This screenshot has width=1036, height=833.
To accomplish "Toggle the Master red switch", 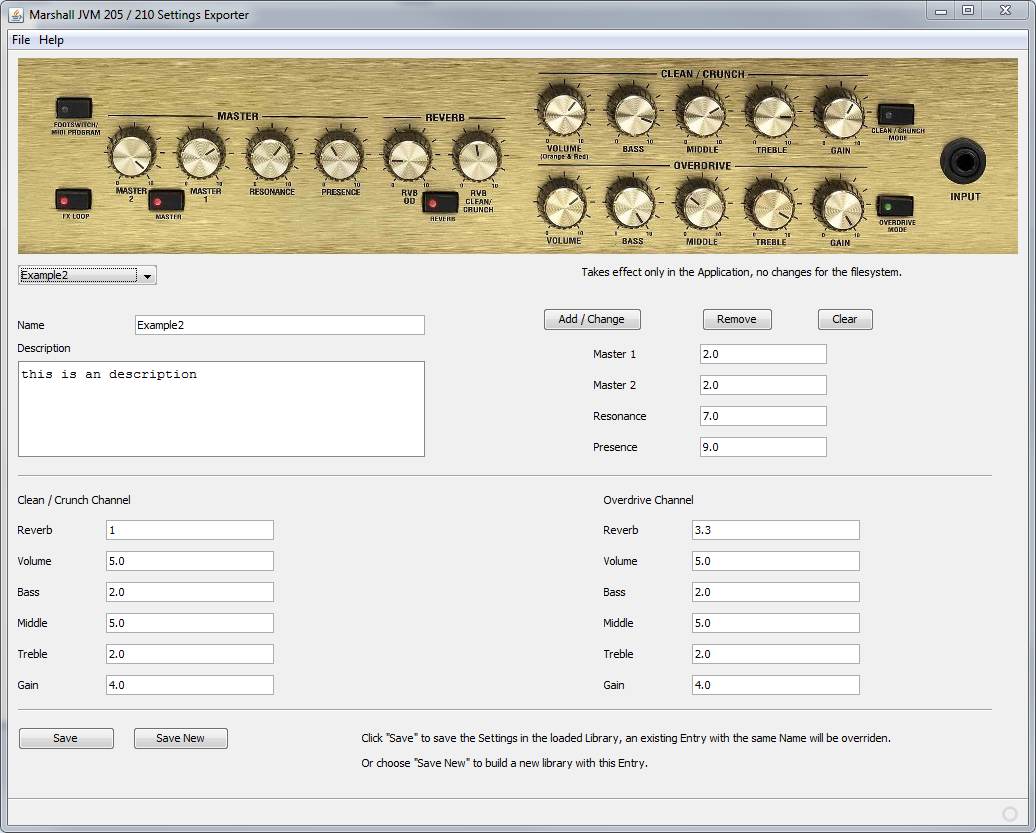I will click(x=166, y=201).
